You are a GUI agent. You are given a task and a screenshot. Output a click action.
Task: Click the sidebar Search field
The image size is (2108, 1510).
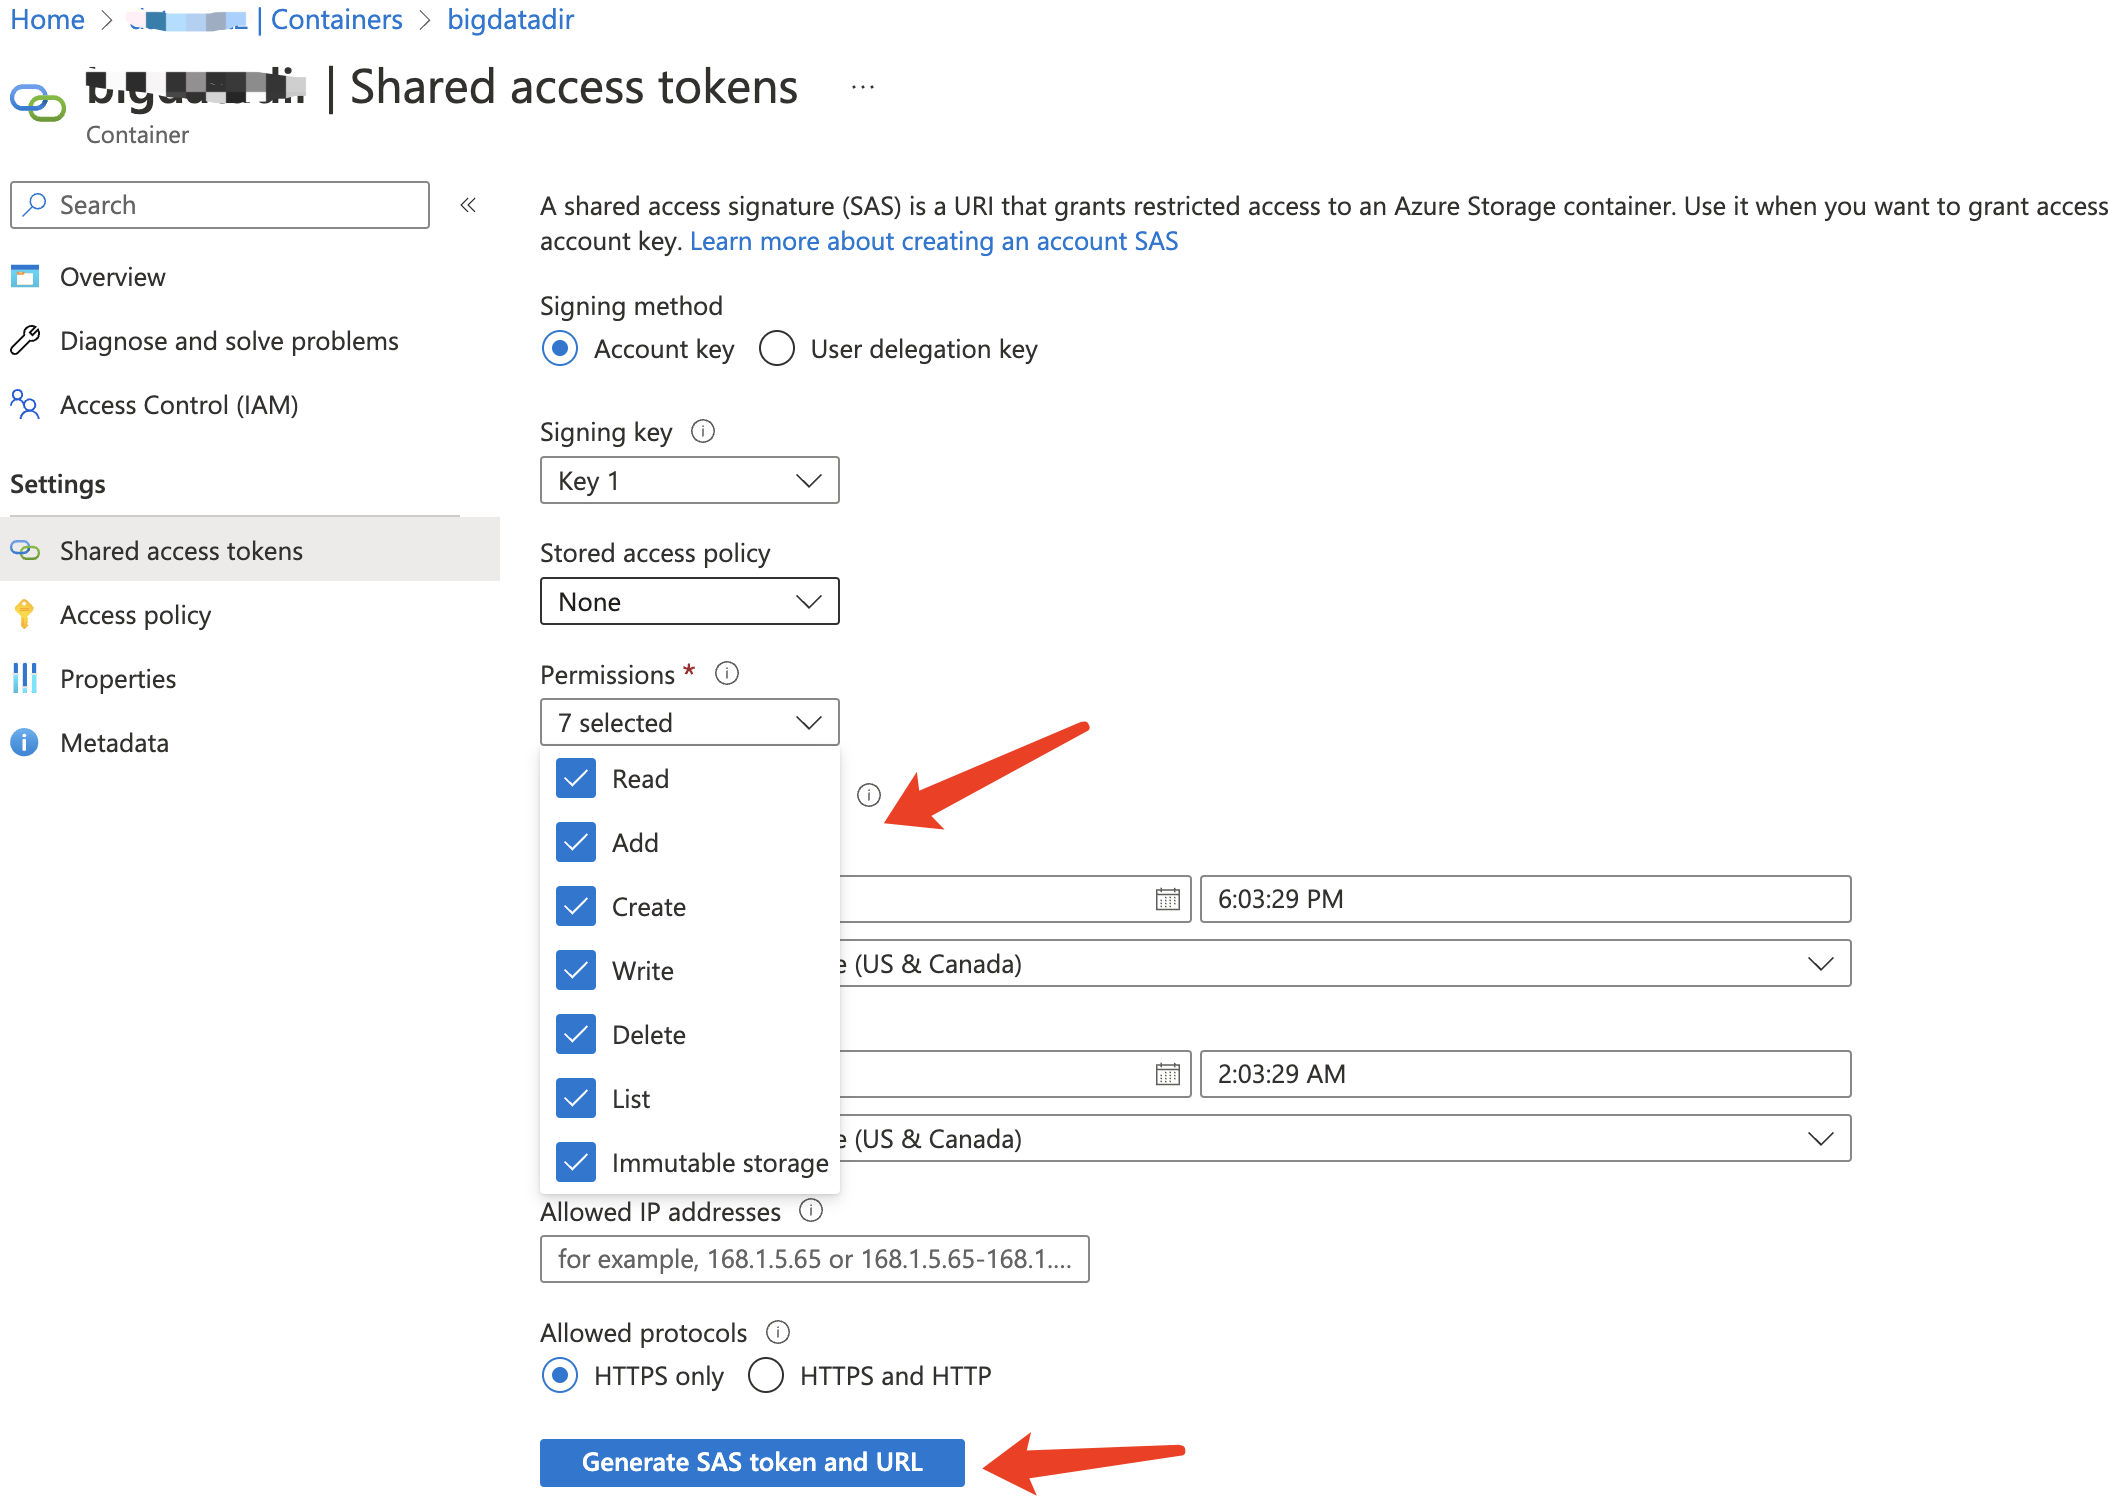click(x=220, y=205)
